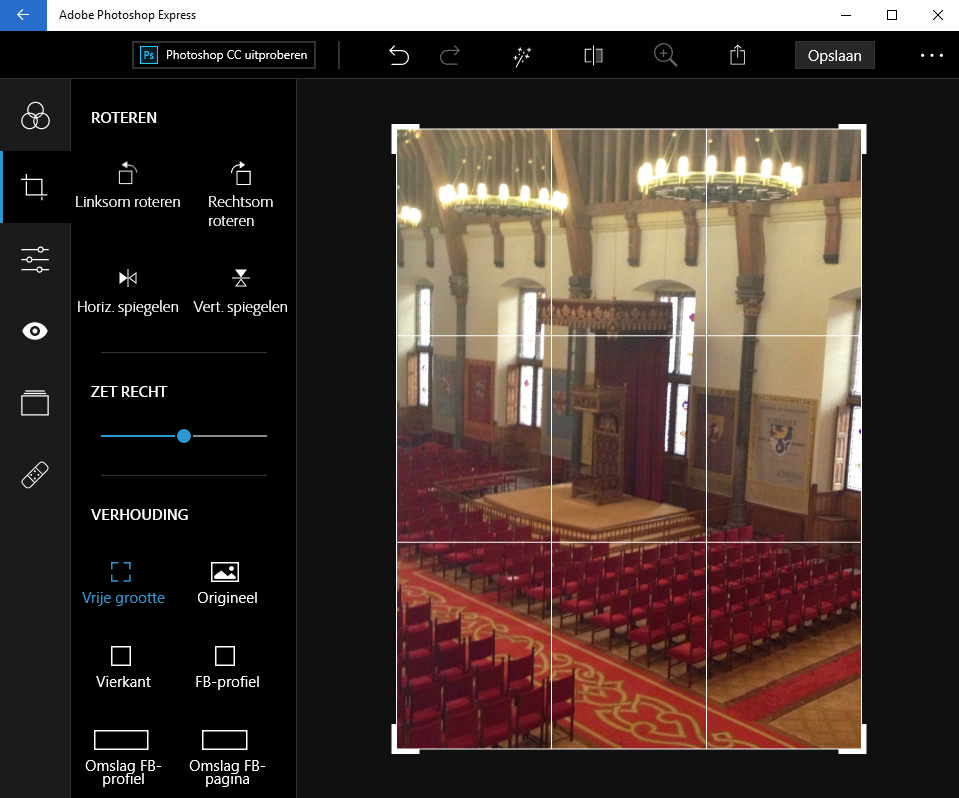The image size is (959, 798).
Task: Select the spot healing bandage tool
Action: click(35, 475)
